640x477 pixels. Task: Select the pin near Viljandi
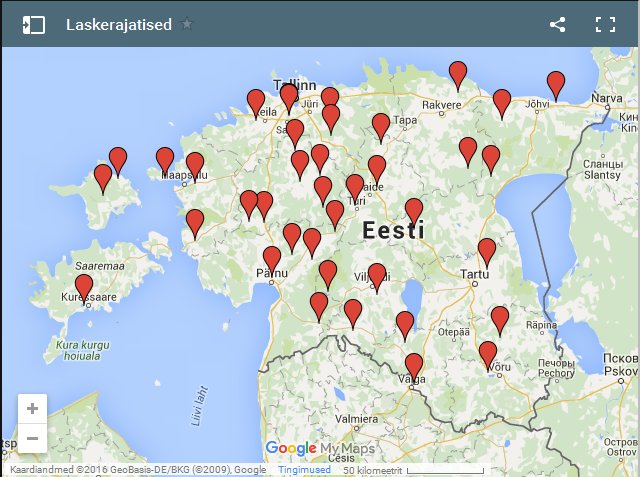click(x=377, y=275)
